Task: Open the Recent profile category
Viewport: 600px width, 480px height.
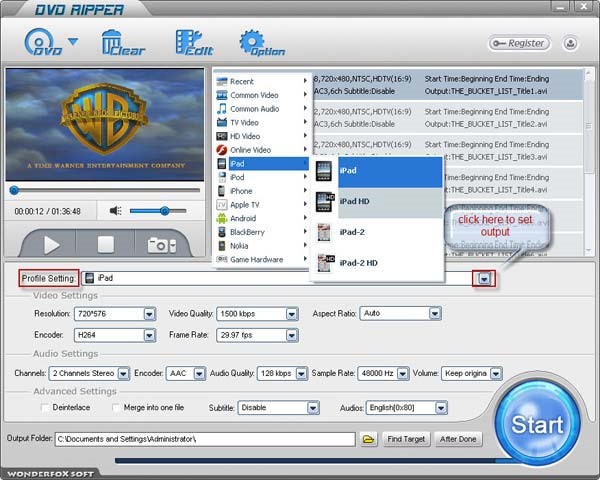Action: (x=262, y=82)
